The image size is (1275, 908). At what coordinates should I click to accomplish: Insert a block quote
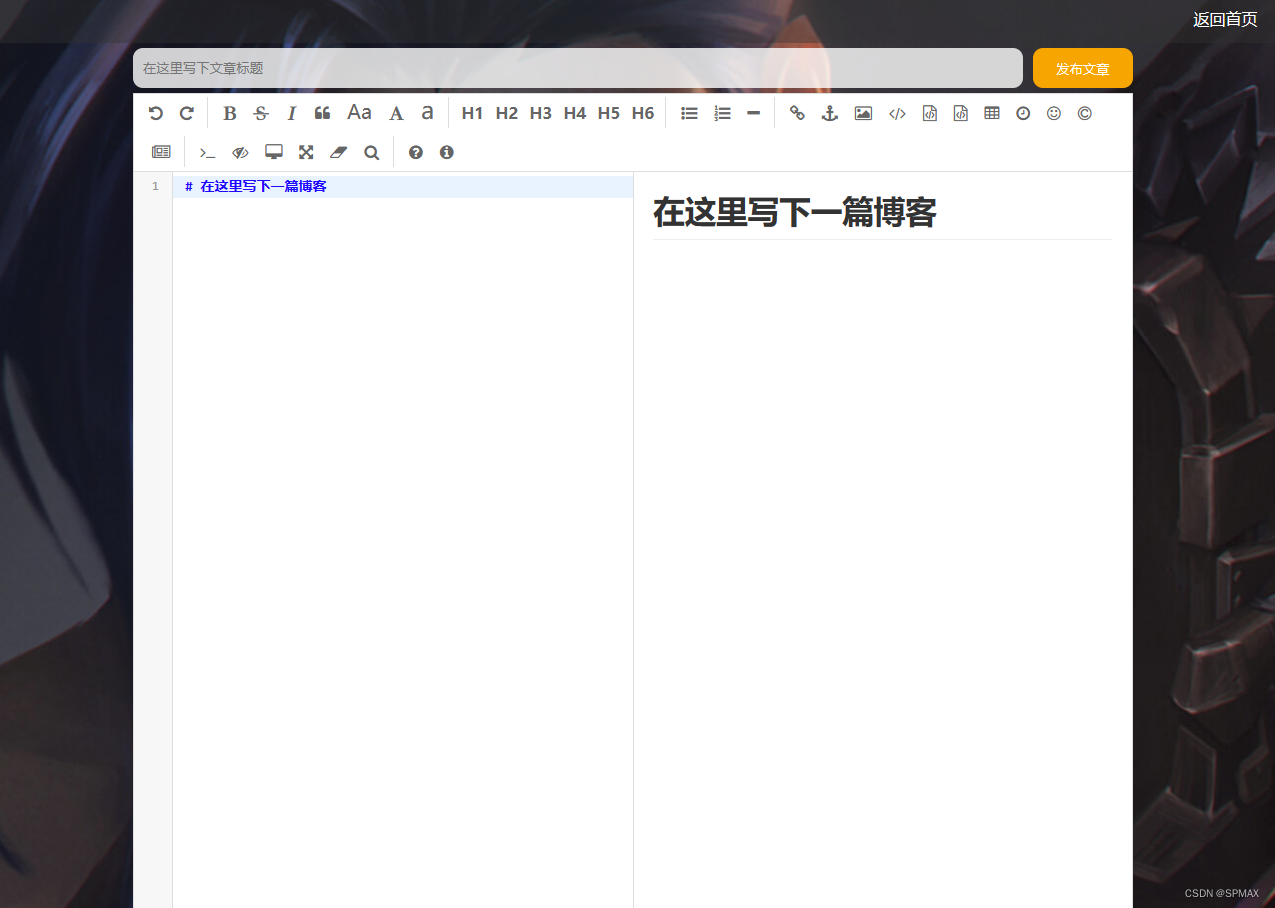[x=322, y=113]
